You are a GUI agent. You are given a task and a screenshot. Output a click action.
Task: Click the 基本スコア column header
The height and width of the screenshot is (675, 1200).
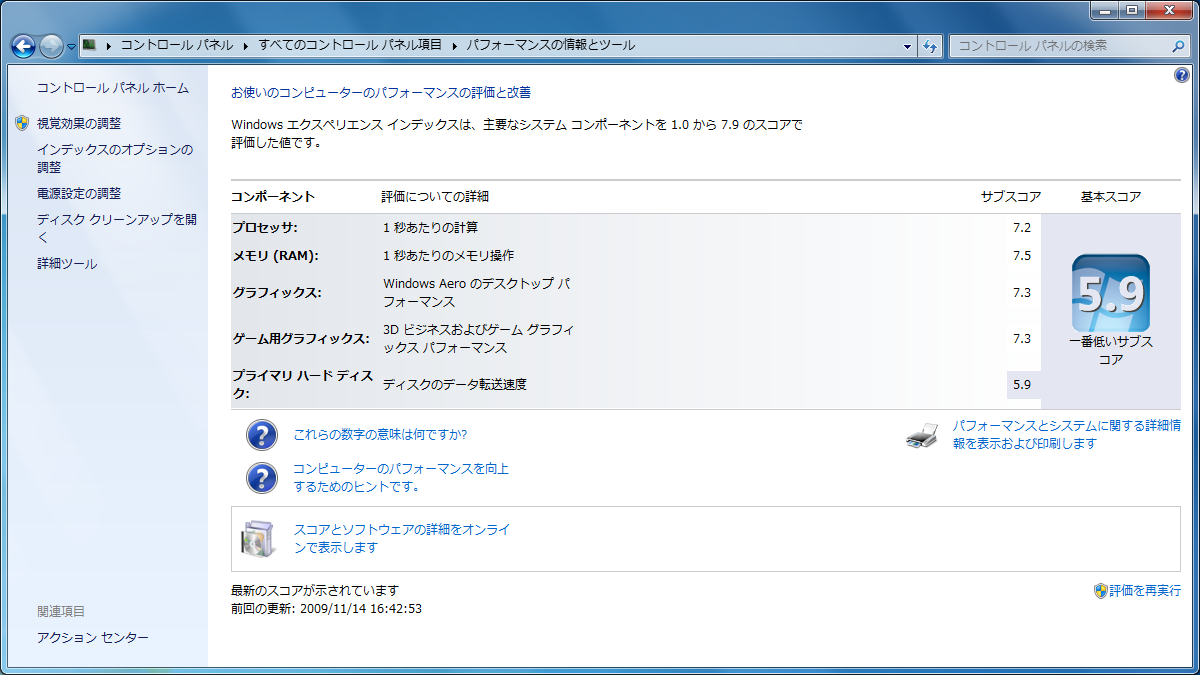[1111, 197]
